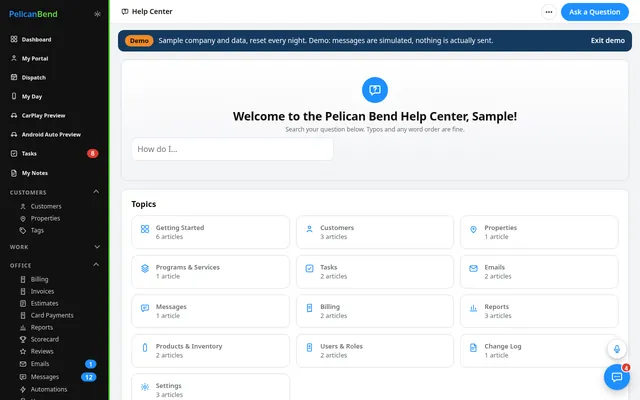Viewport: 640px width, 400px height.
Task: Click the My Notes document icon
Action: [x=14, y=173]
